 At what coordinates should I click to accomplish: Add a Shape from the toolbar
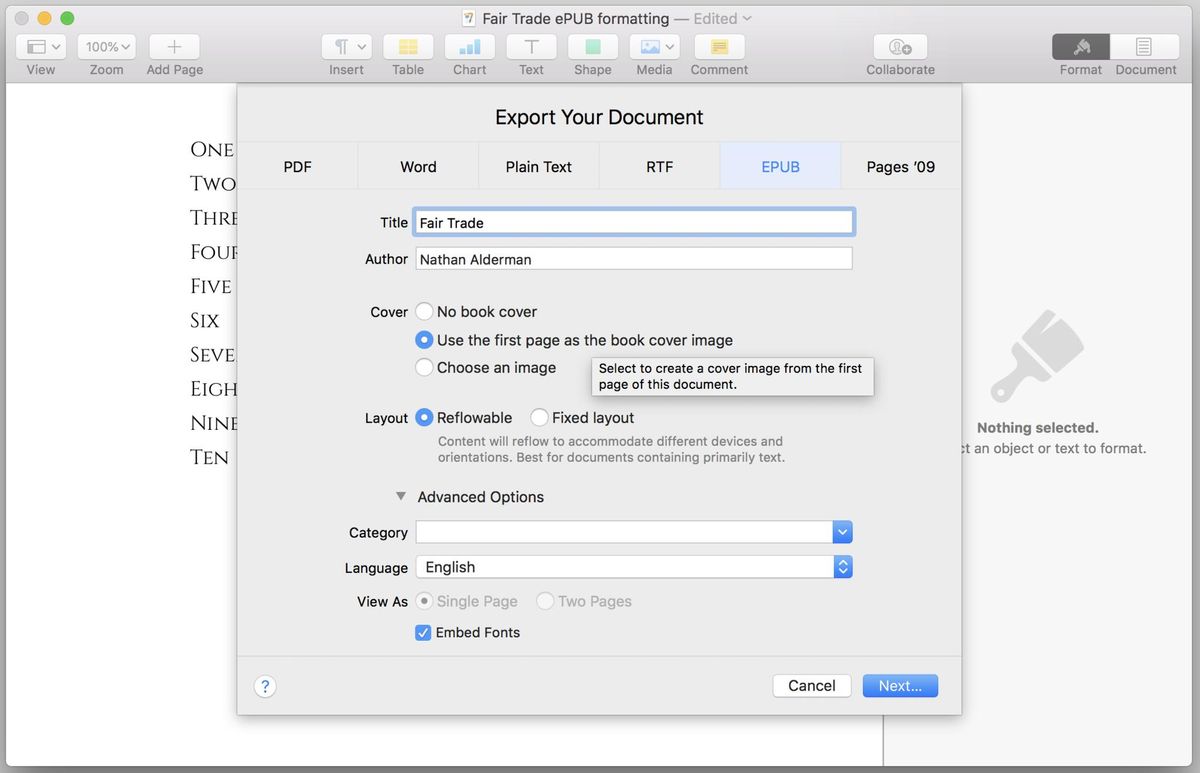592,46
